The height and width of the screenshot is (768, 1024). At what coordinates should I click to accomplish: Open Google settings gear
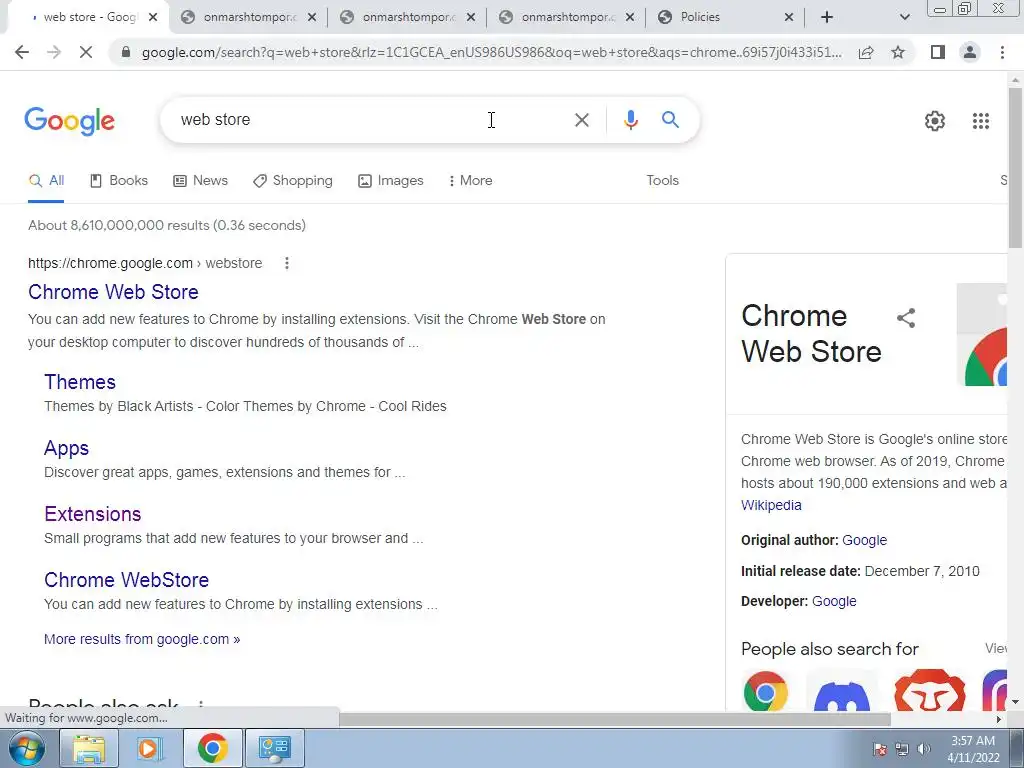935,121
